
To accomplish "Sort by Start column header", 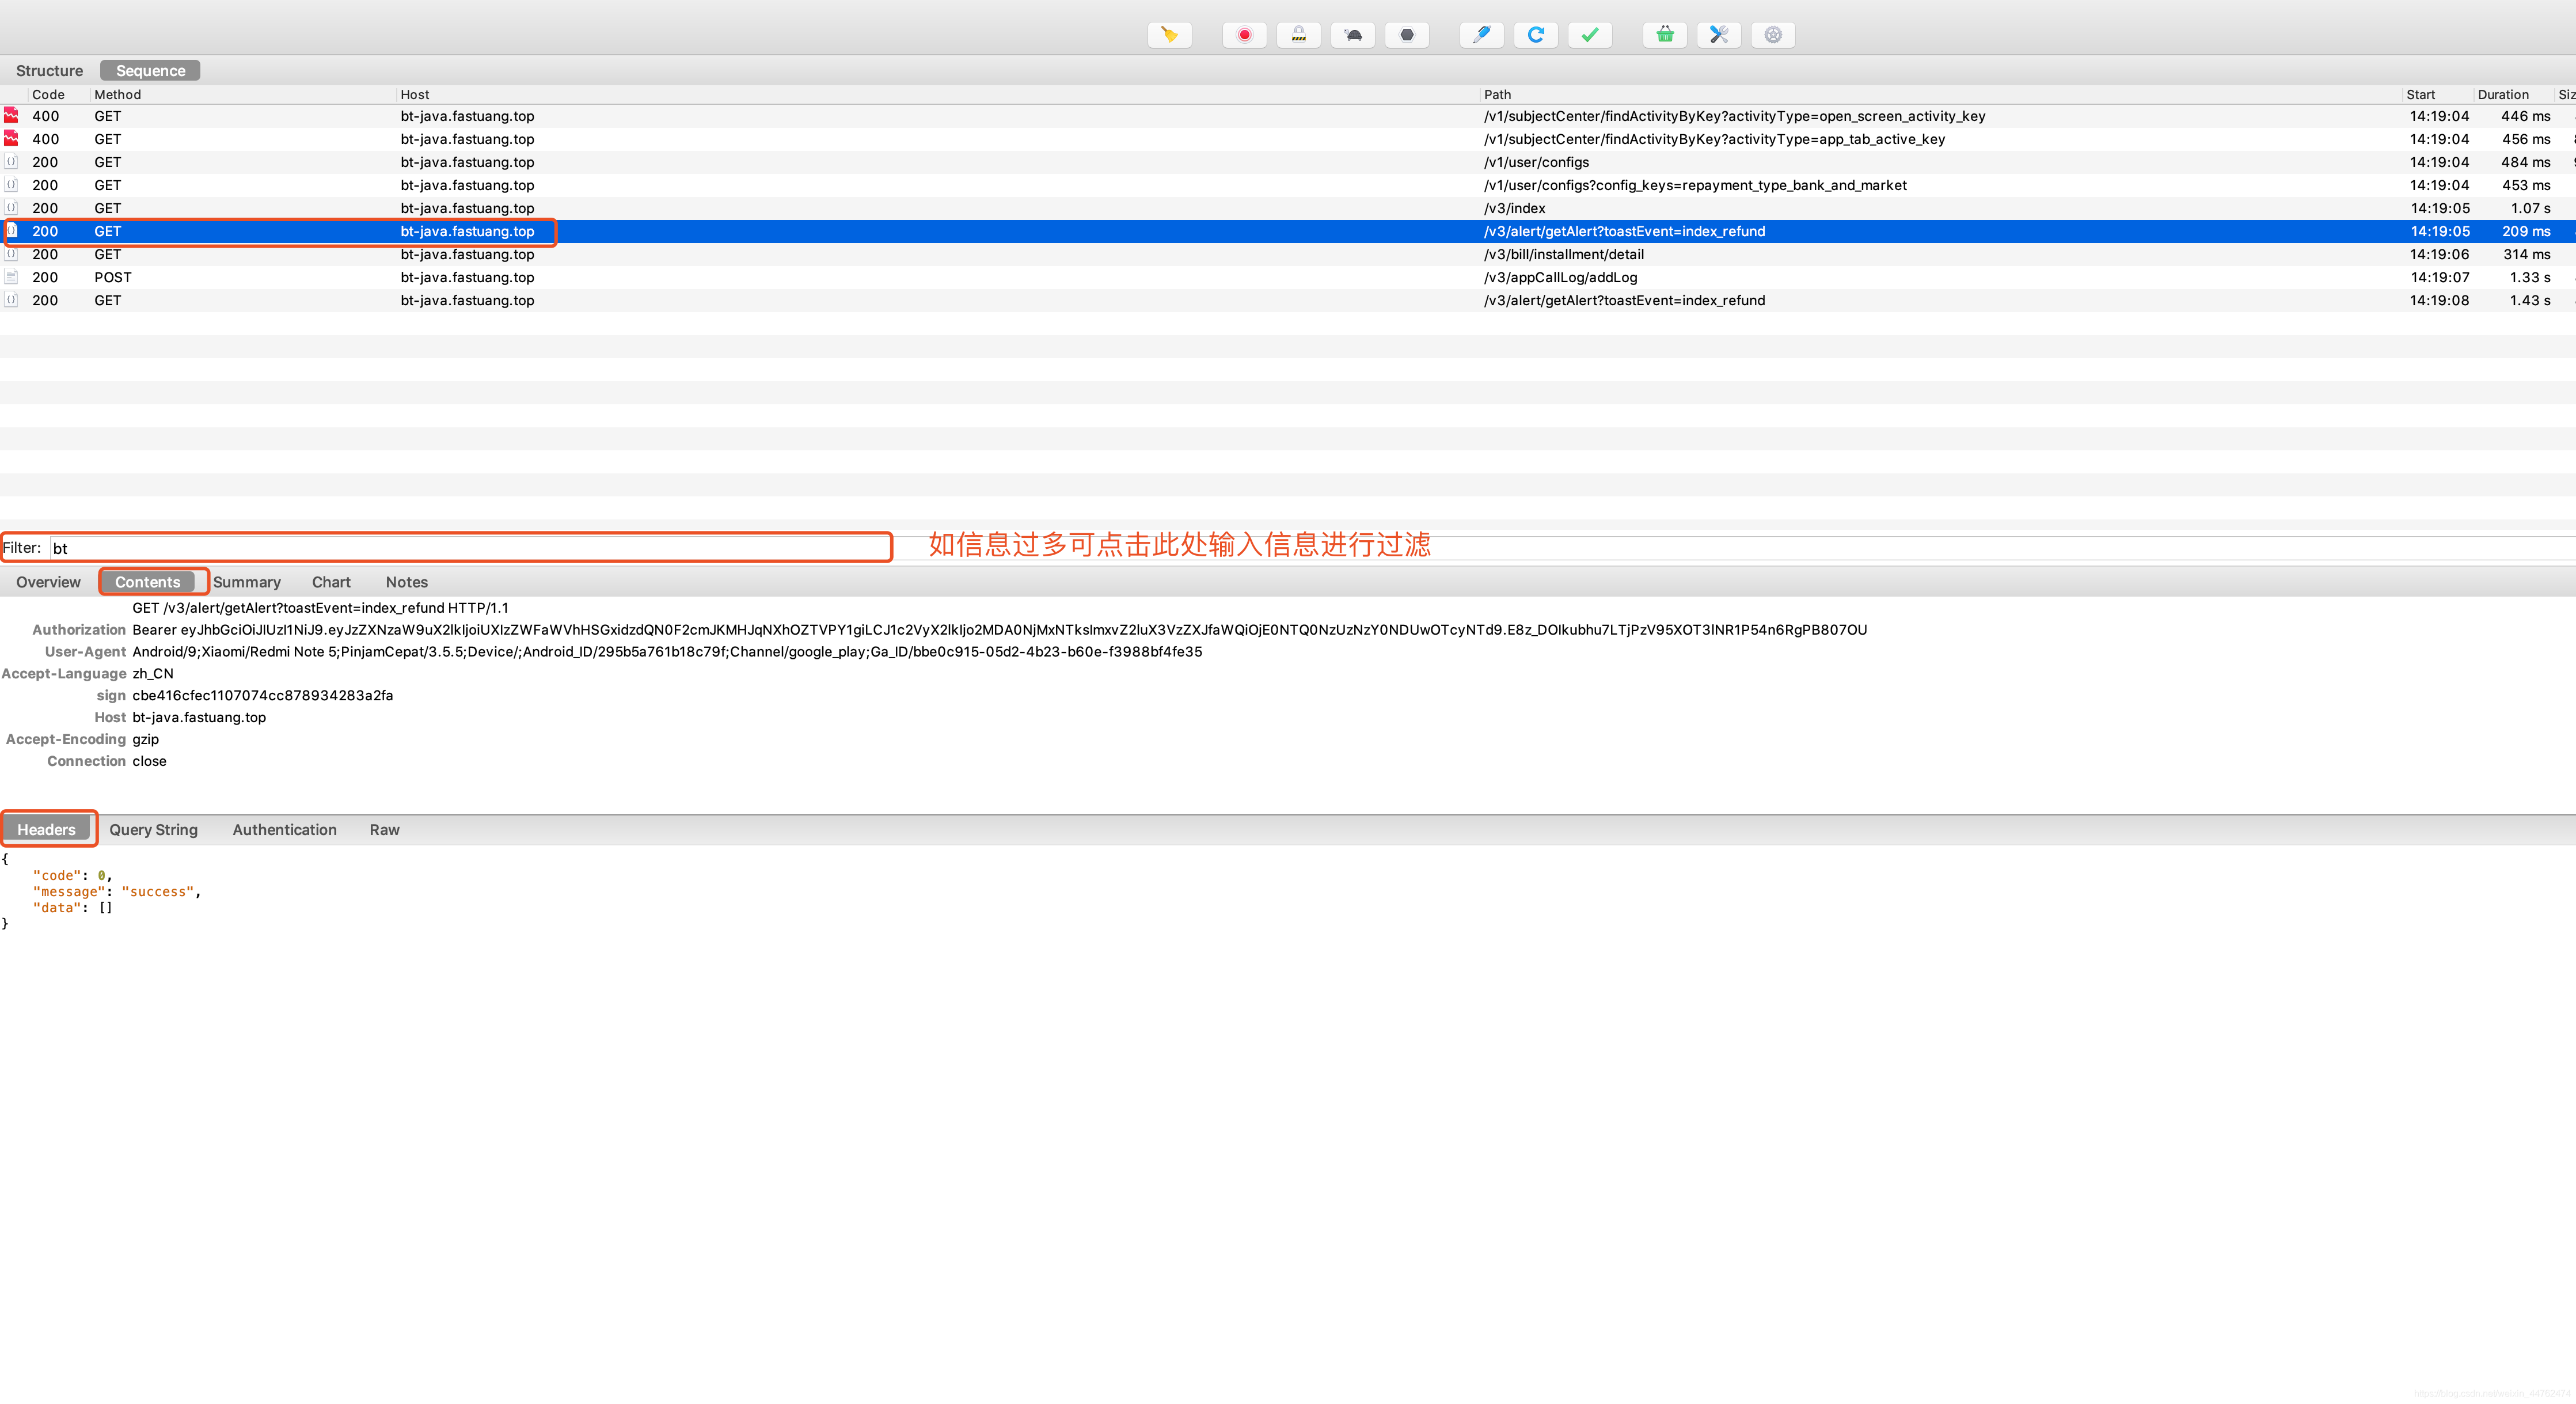I will pyautogui.click(x=2420, y=95).
